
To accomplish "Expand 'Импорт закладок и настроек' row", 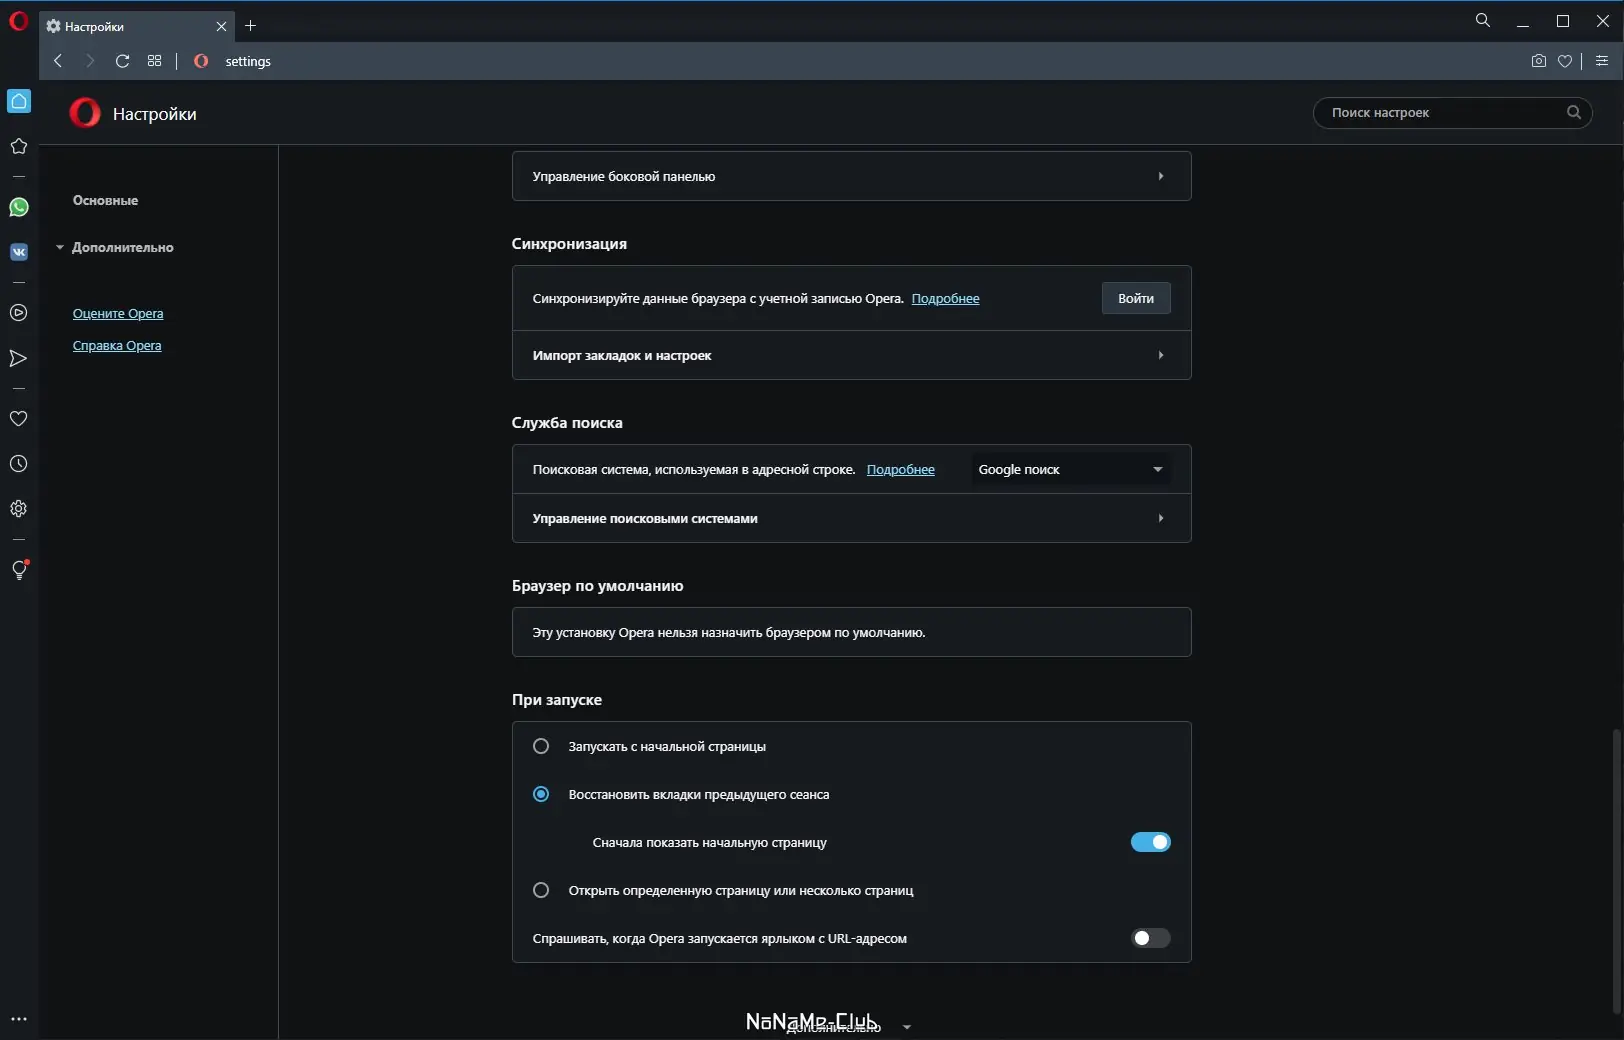I will pyautogui.click(x=852, y=355).
